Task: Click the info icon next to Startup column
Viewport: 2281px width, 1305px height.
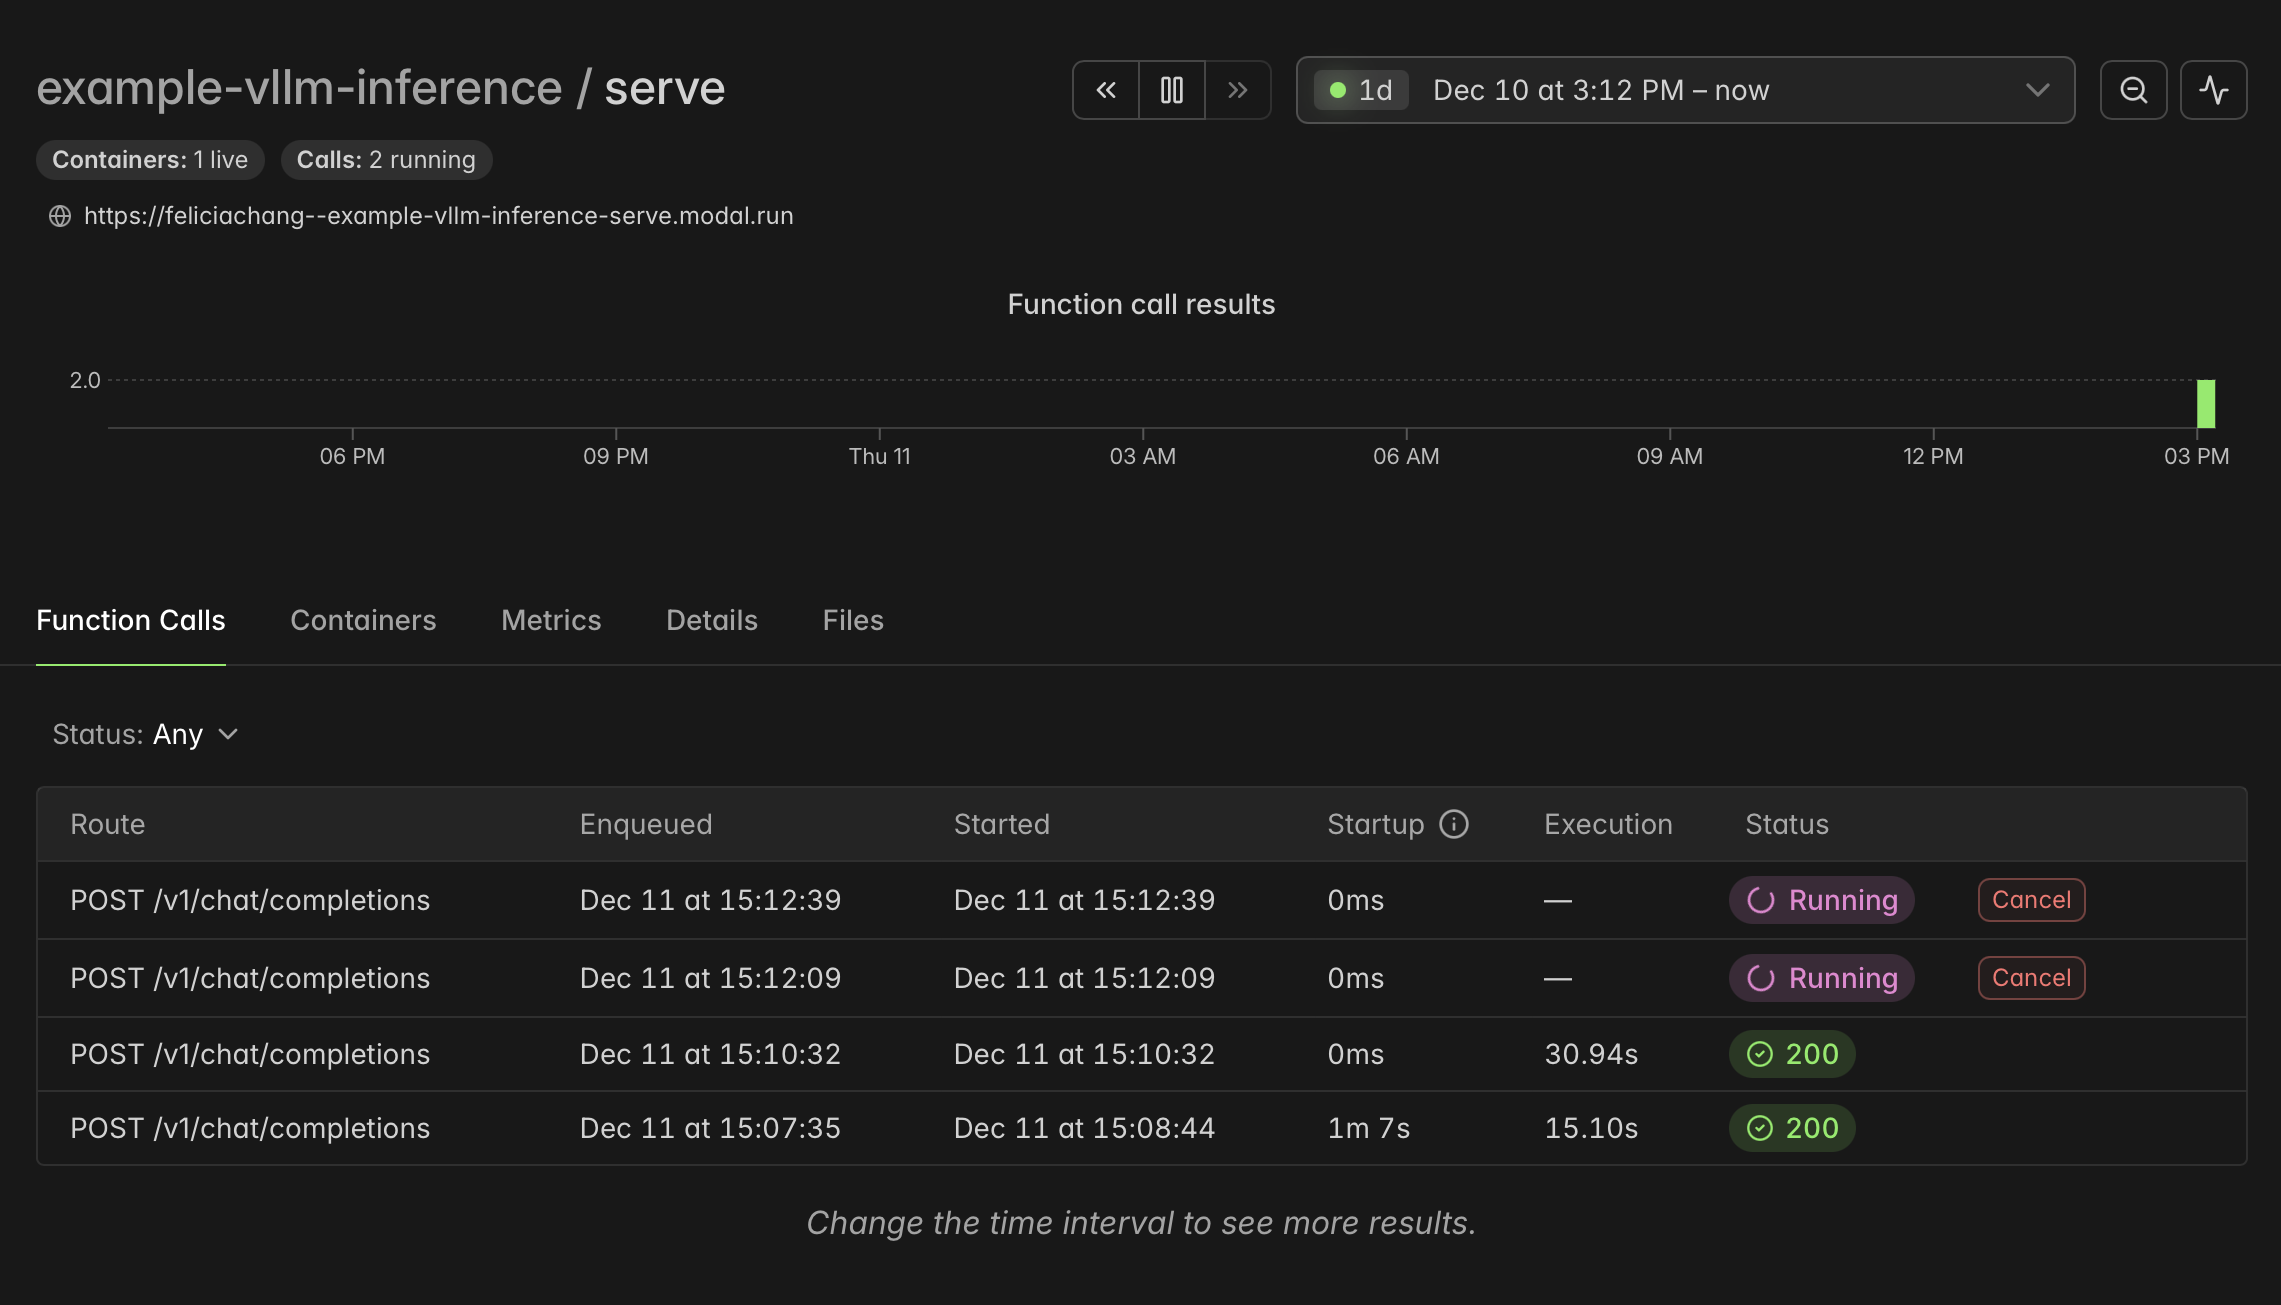Action: (x=1452, y=824)
